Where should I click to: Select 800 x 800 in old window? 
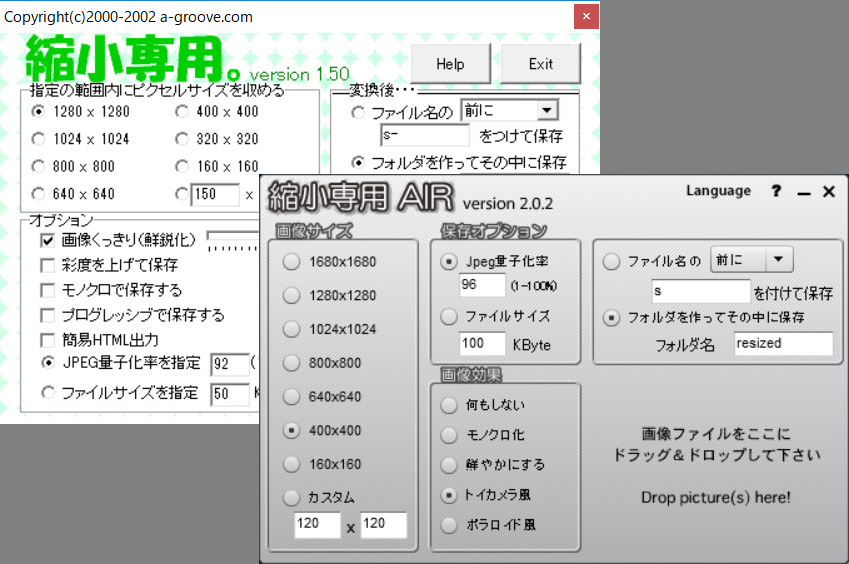click(x=38, y=166)
